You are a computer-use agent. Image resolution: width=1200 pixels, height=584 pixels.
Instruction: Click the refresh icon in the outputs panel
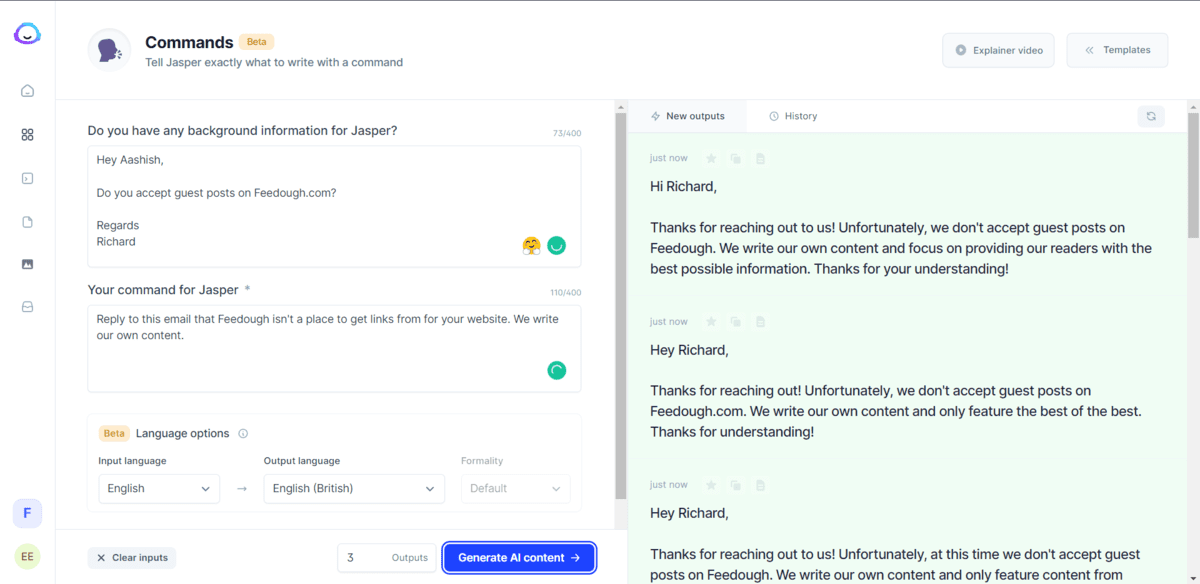[x=1151, y=116]
